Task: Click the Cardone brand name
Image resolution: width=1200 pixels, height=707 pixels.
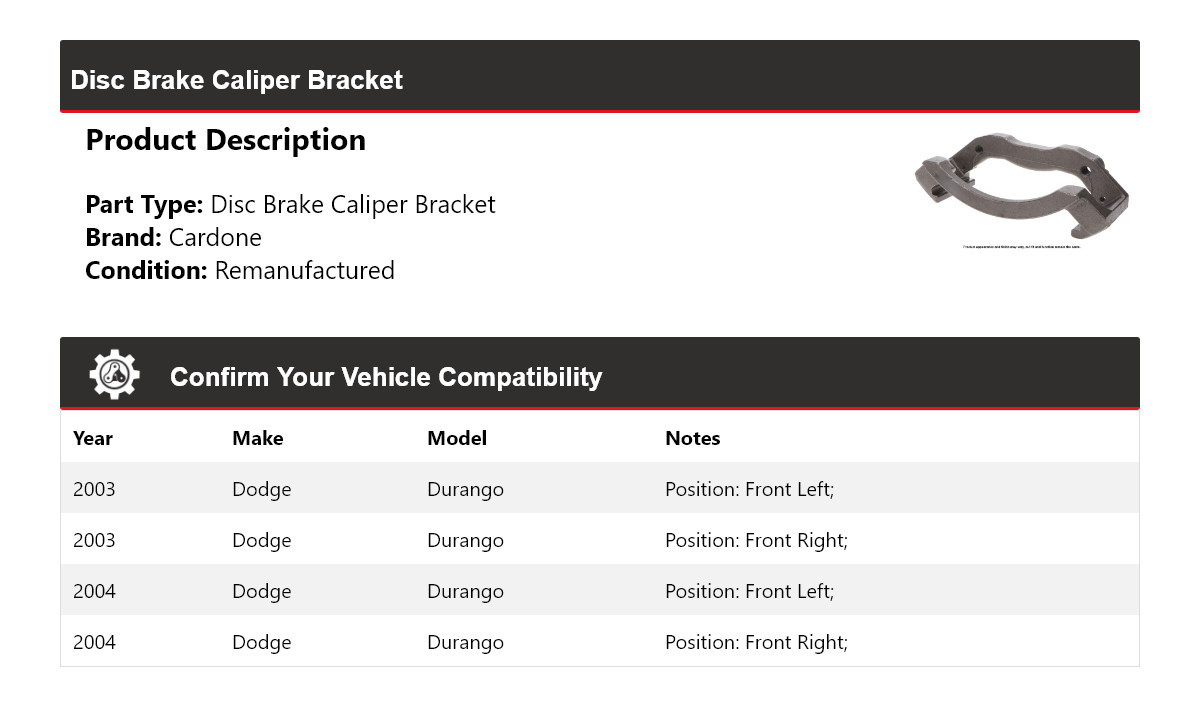Action: pos(215,238)
